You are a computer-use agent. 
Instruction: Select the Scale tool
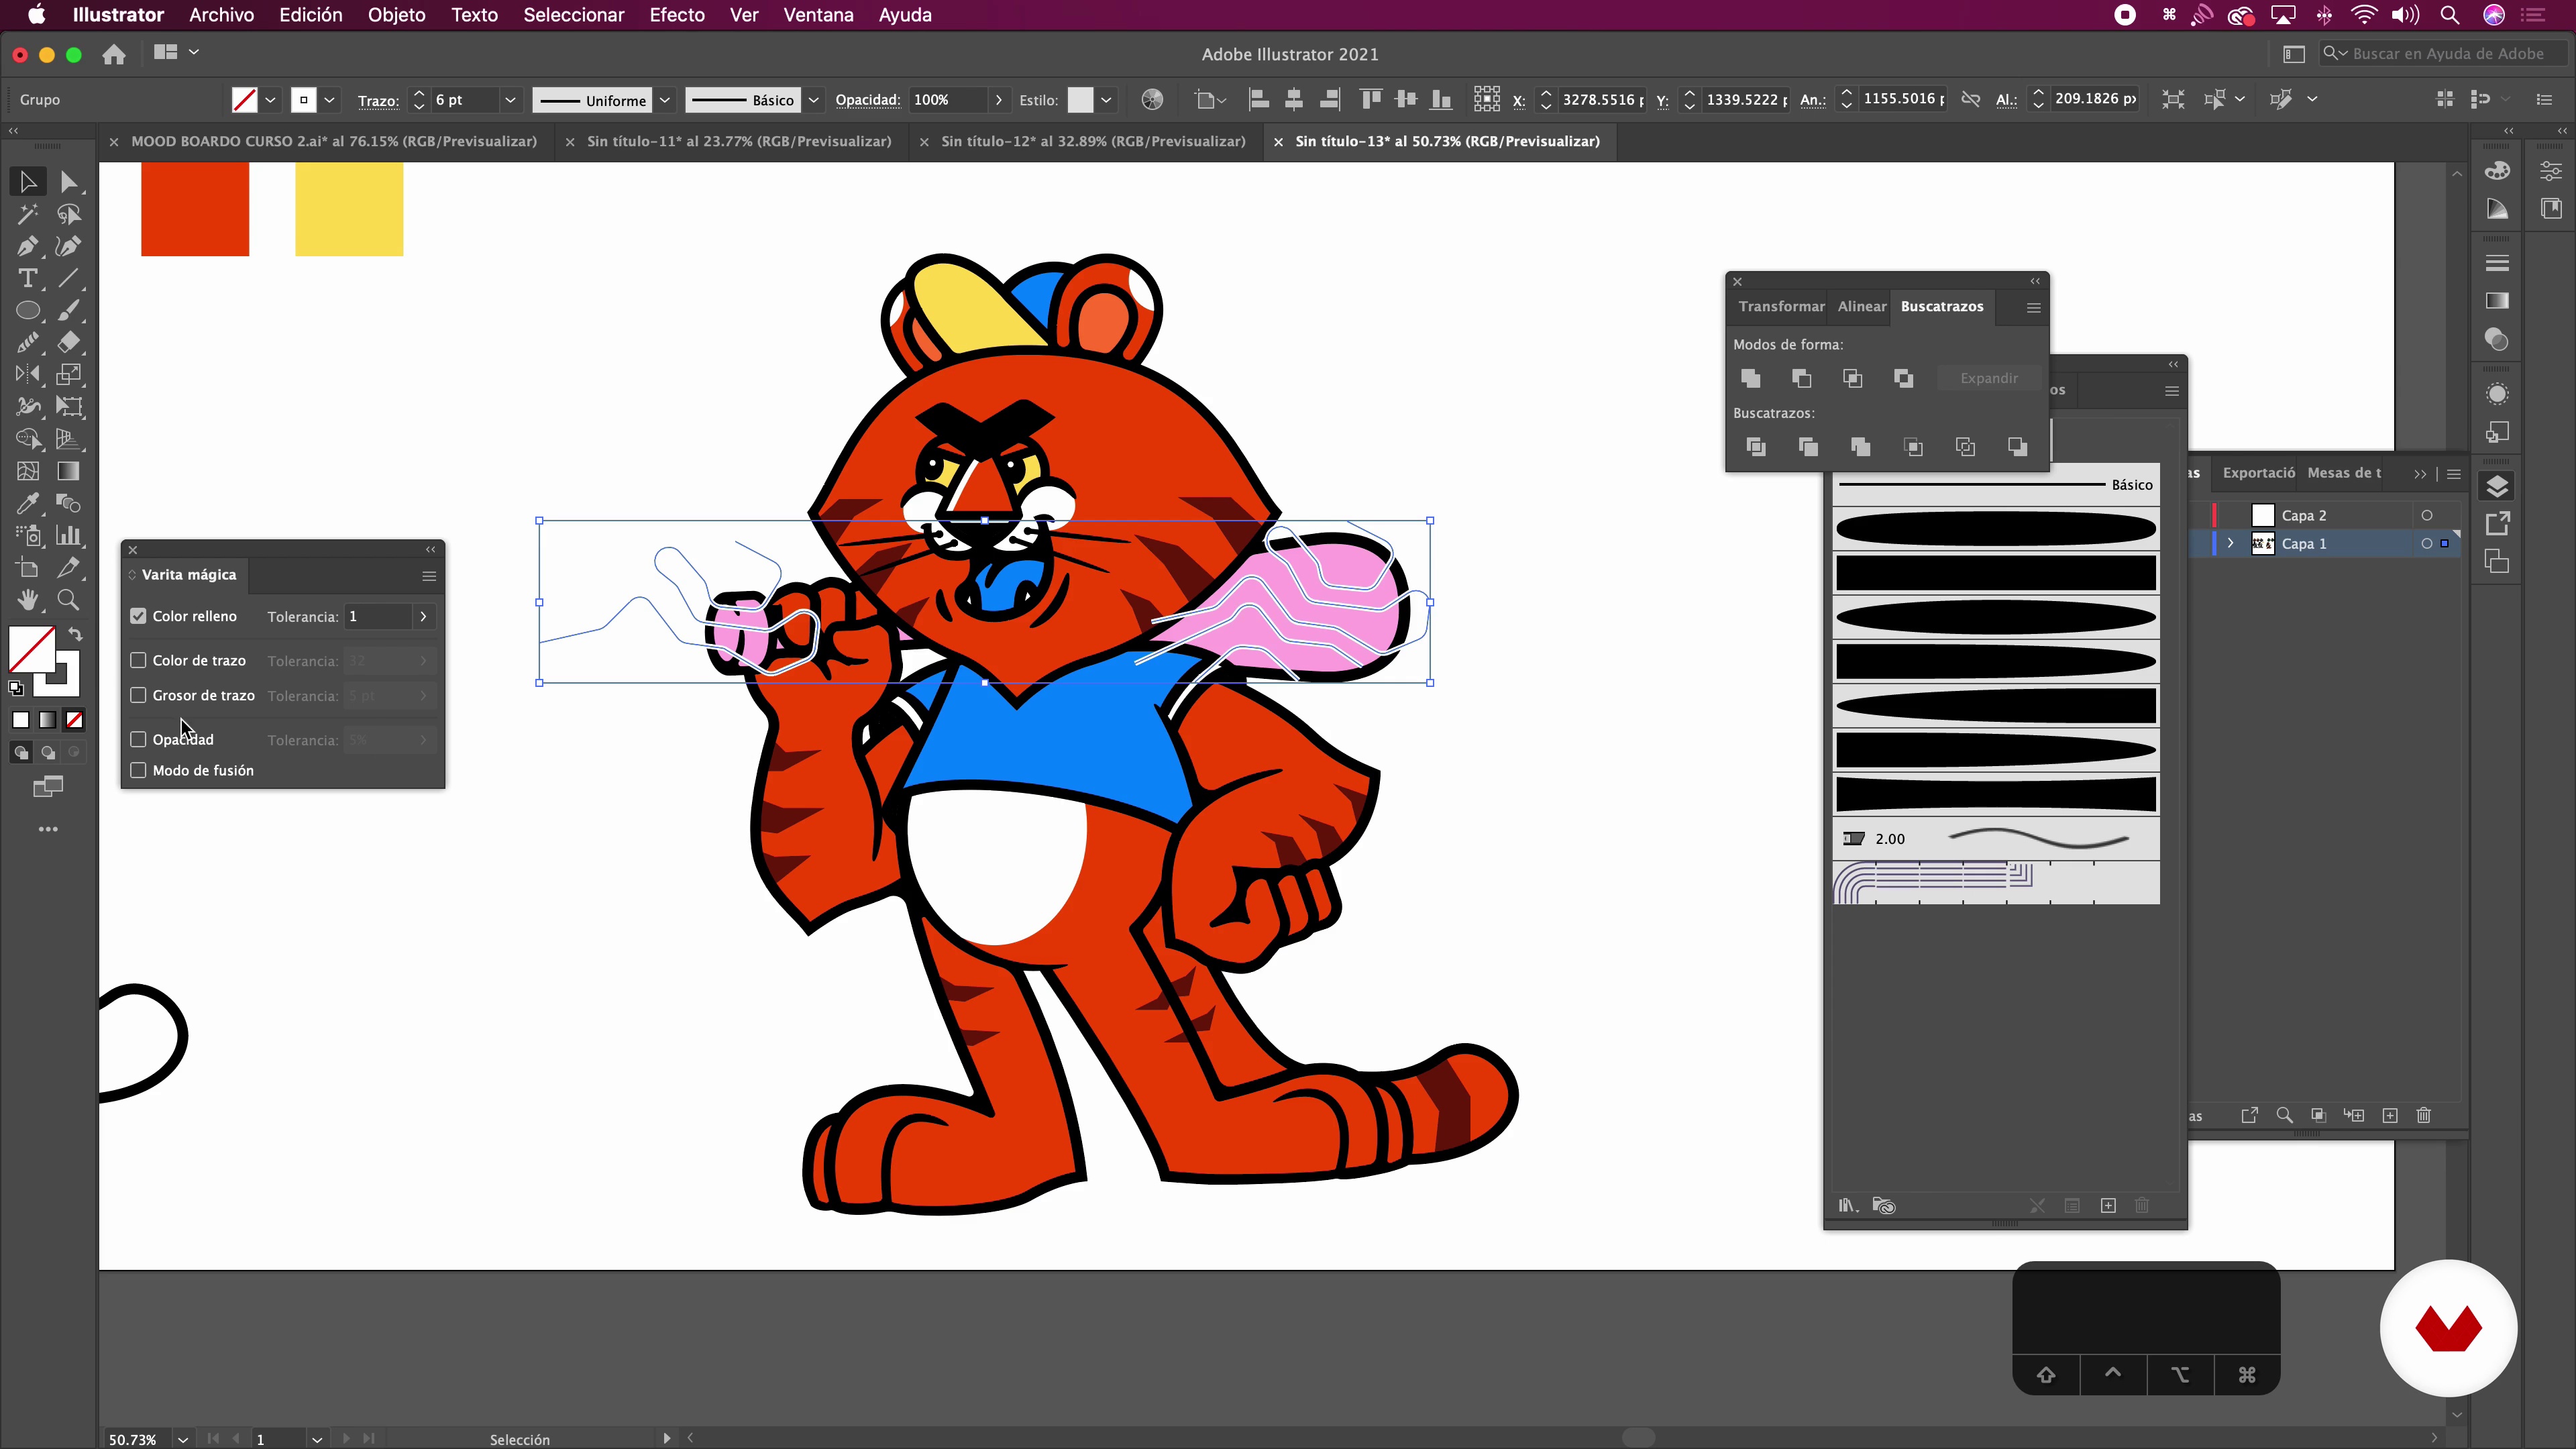(x=69, y=375)
